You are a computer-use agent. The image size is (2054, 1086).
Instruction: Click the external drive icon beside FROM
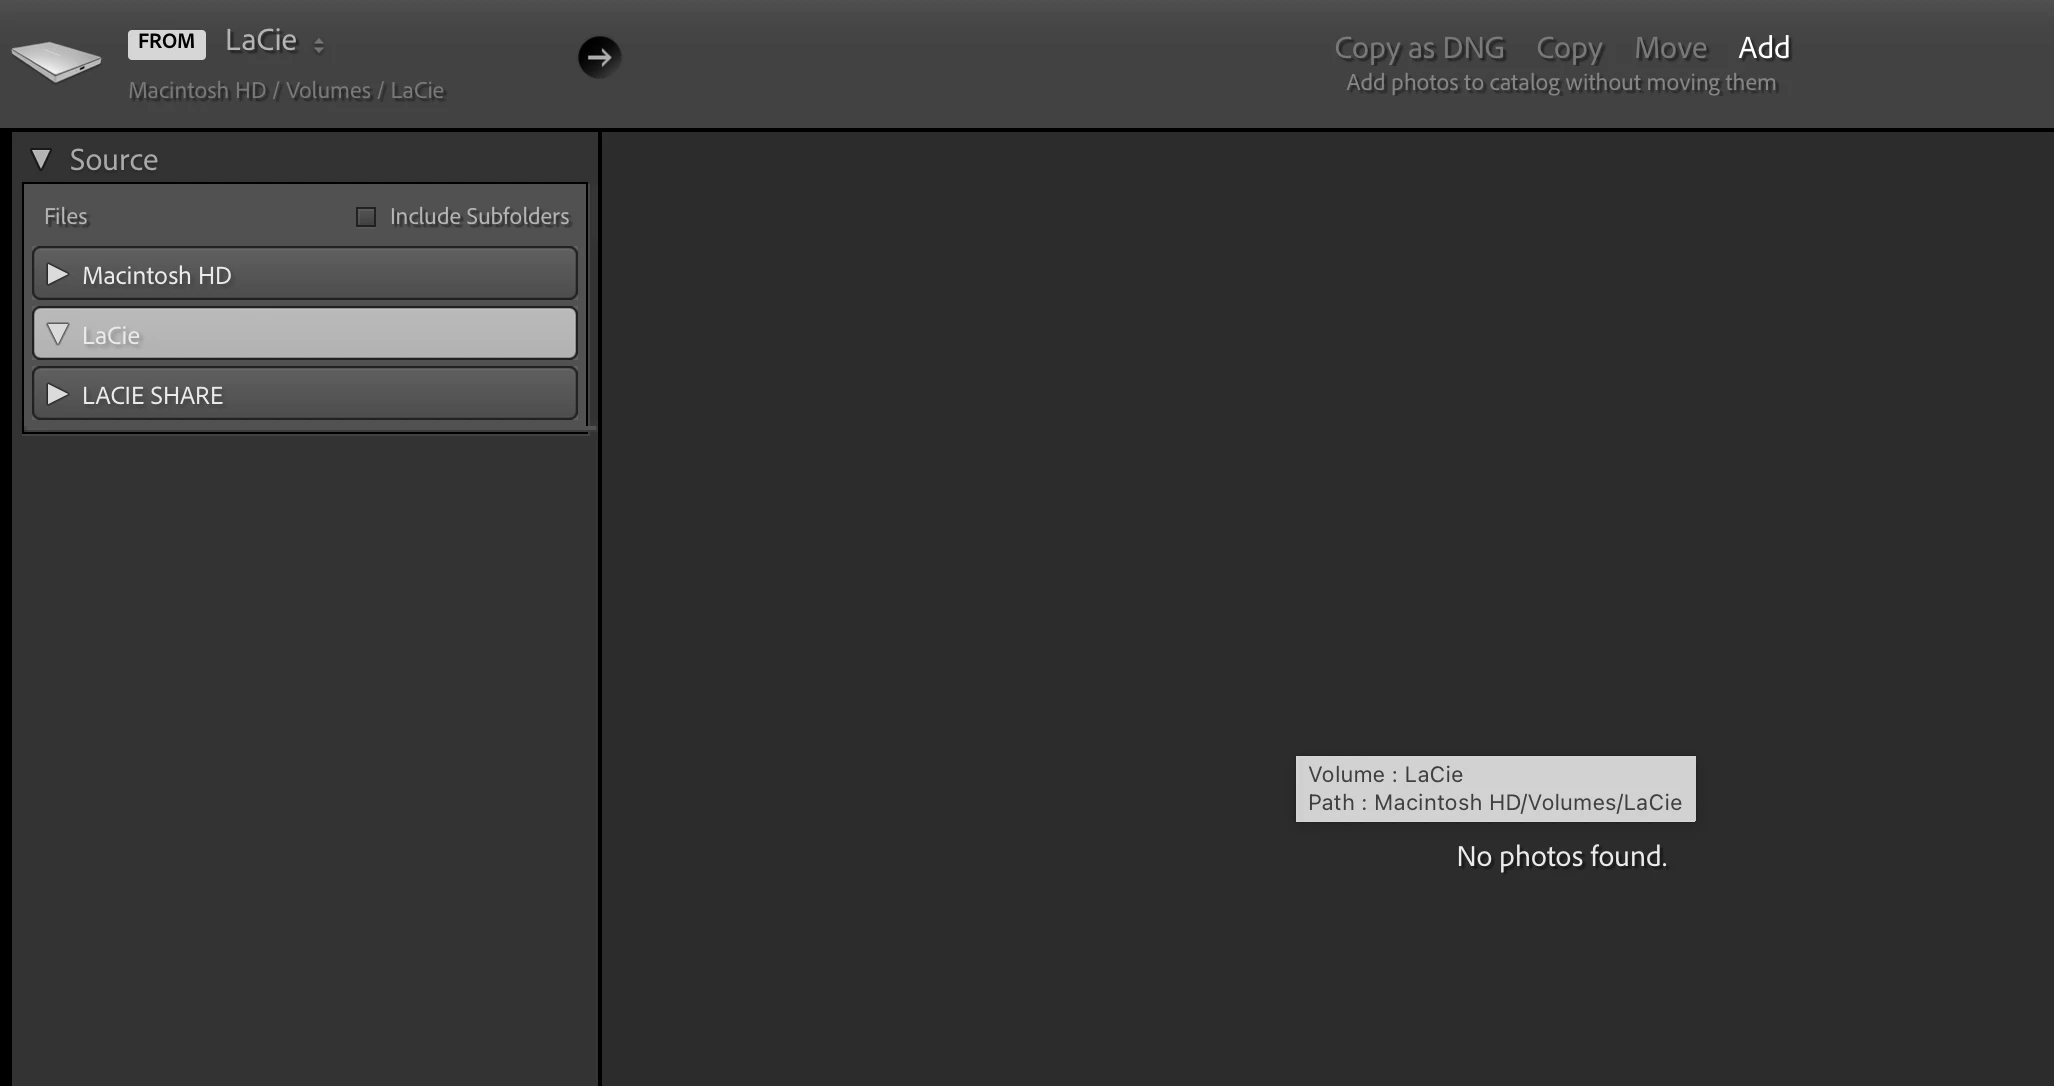[x=56, y=60]
